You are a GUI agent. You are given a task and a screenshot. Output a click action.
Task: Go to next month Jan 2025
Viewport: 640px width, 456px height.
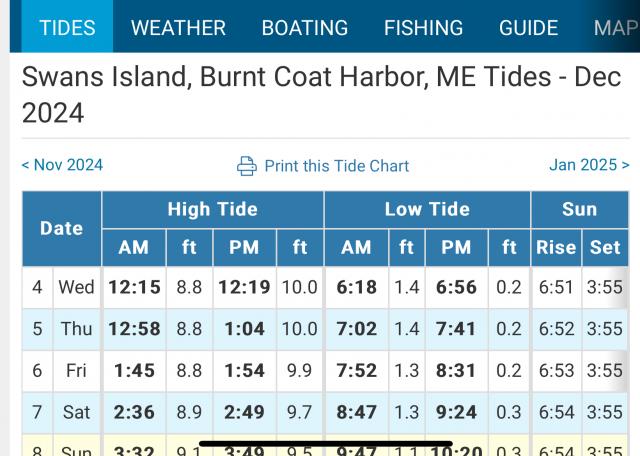point(589,165)
